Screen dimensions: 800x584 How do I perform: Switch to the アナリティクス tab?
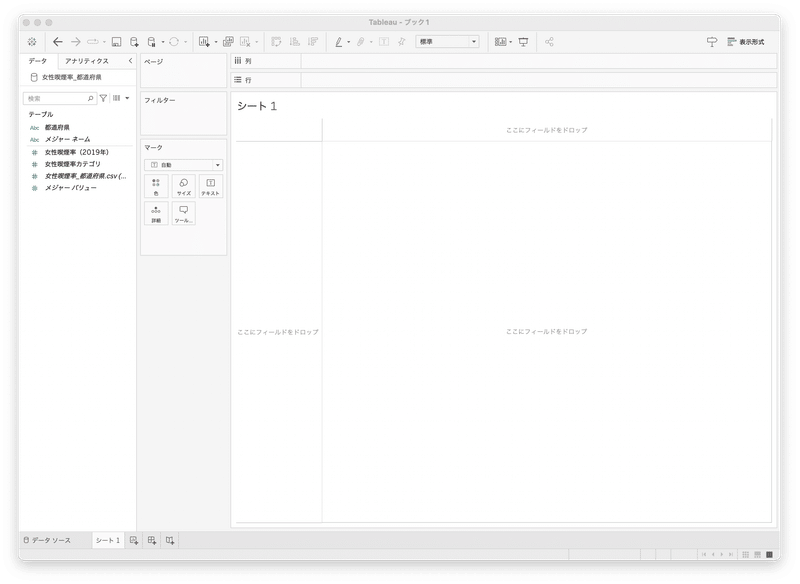coord(87,61)
